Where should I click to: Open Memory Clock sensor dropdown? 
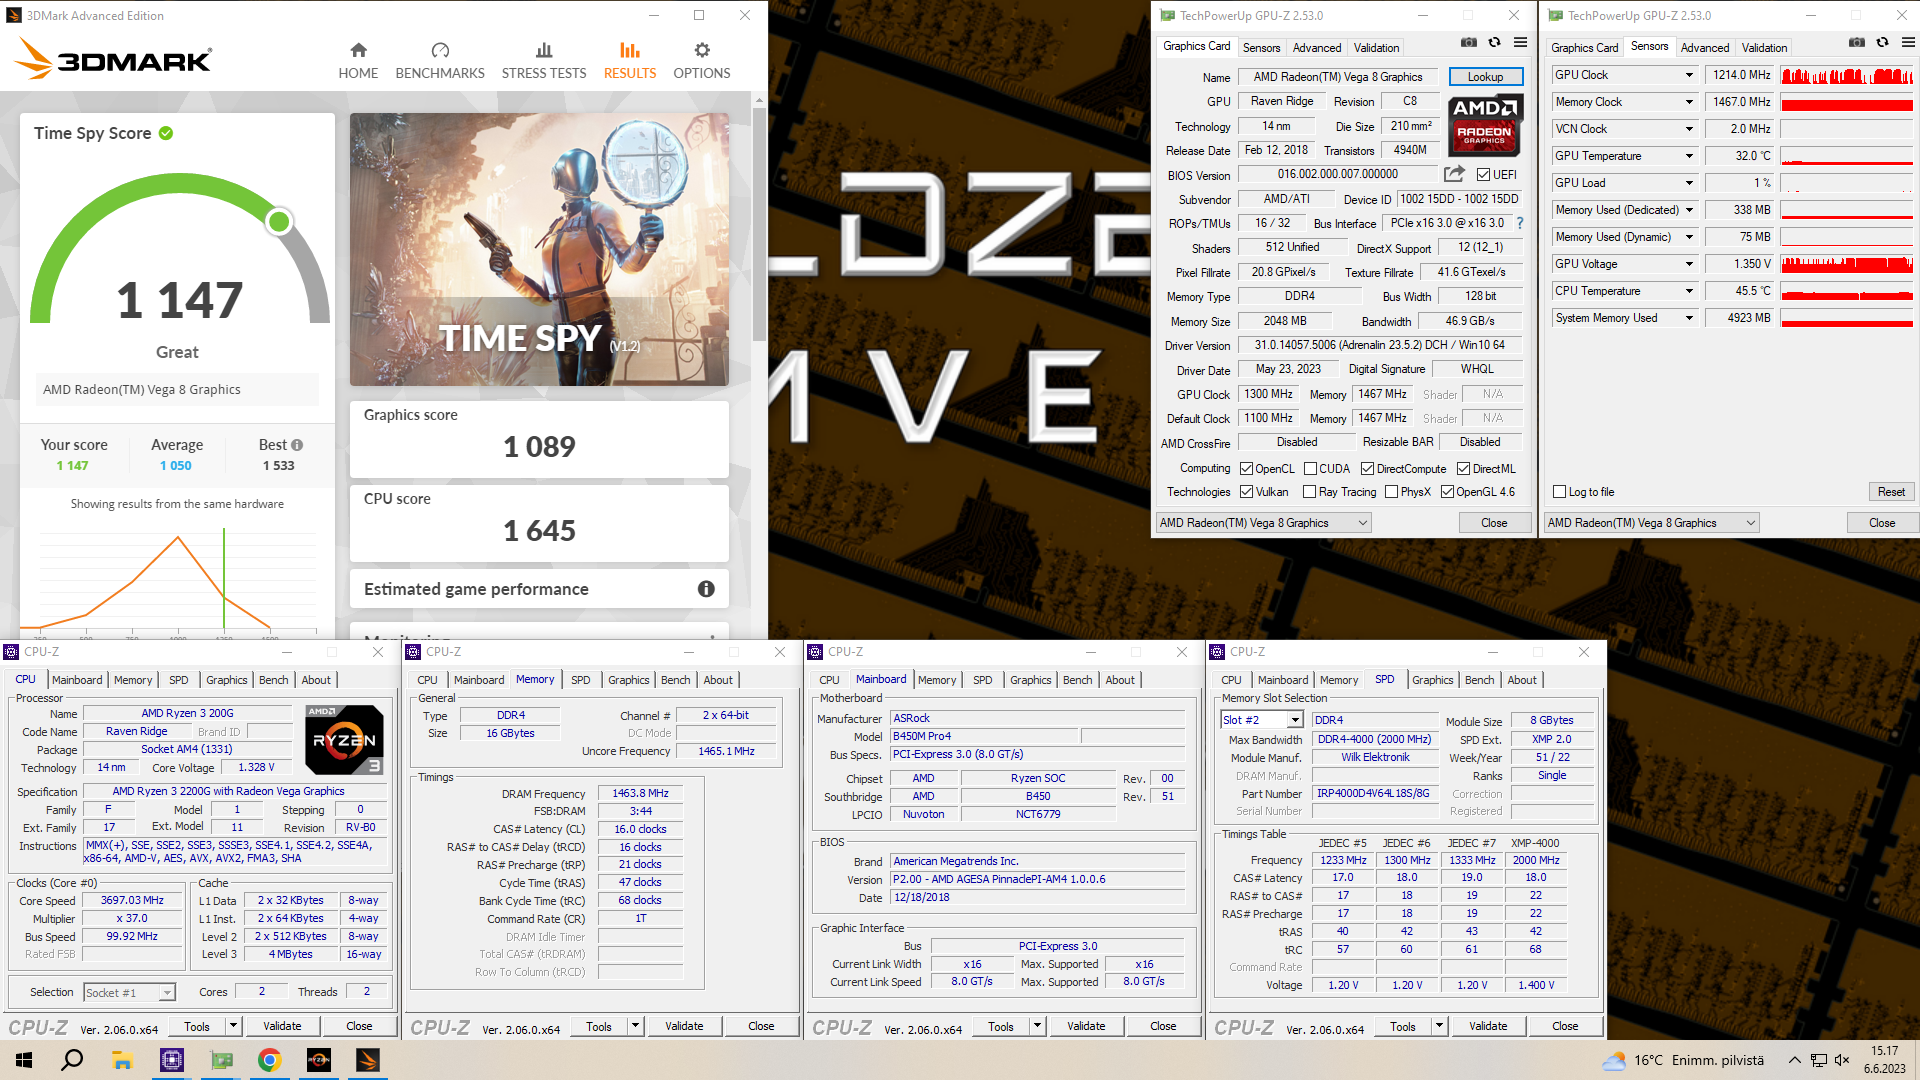[x=1689, y=102]
